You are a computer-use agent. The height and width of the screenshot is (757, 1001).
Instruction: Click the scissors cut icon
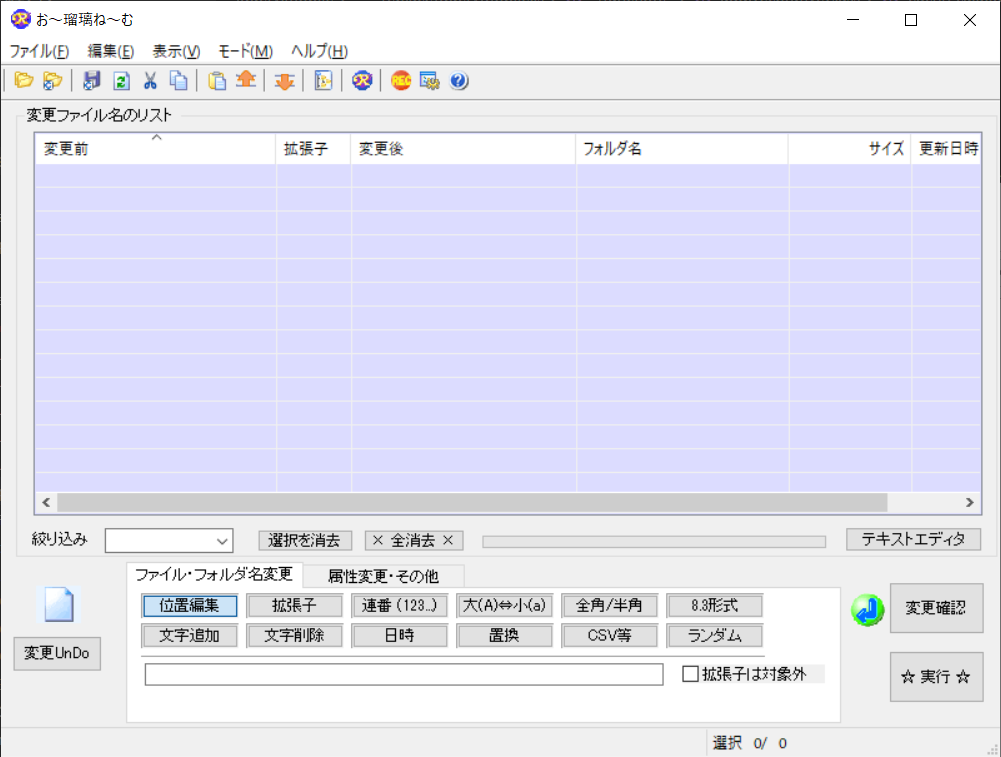[x=150, y=80]
